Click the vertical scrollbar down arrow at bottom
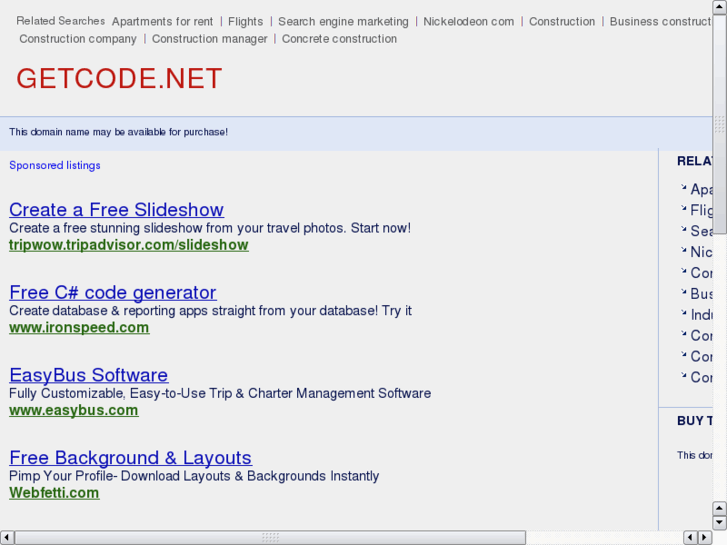This screenshot has width=727, height=545. (x=720, y=523)
